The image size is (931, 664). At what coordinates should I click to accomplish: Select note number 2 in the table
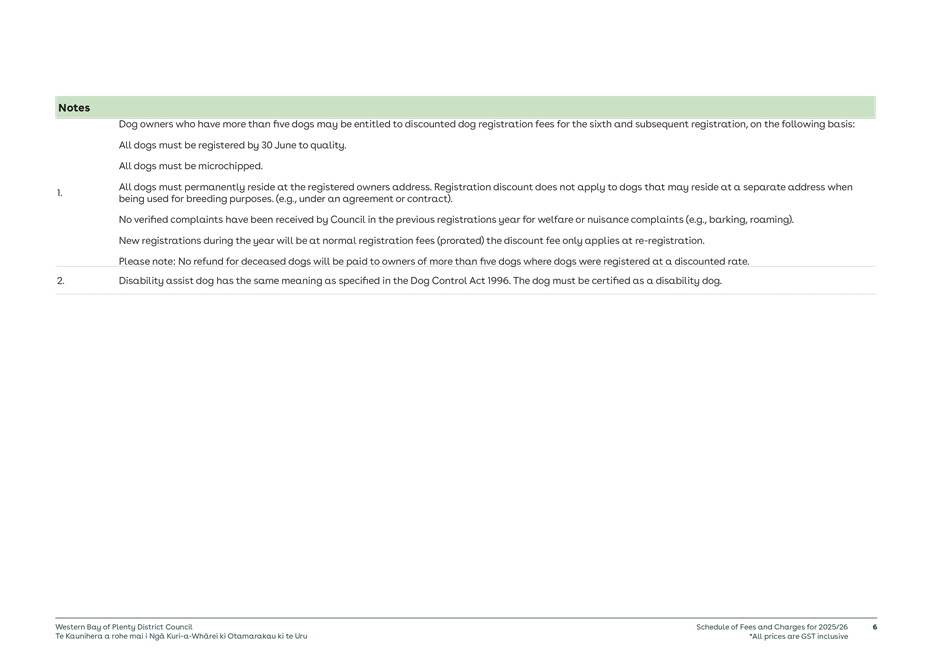tap(60, 281)
